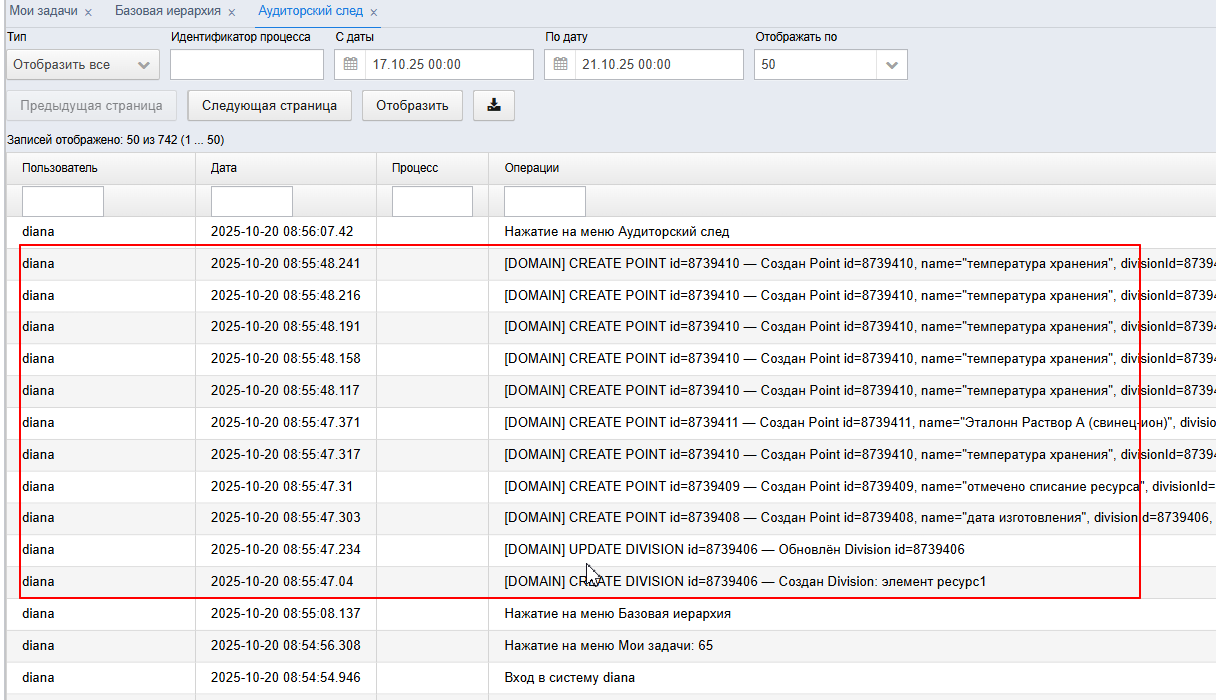Expand the Тип dropdown showing Отобразить все
The width and height of the screenshot is (1216, 700).
click(83, 64)
